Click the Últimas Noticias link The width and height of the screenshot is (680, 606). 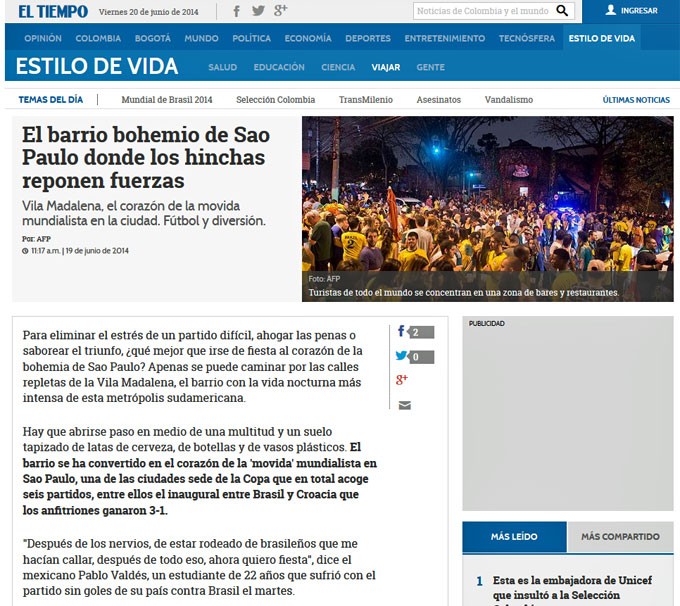pos(636,100)
